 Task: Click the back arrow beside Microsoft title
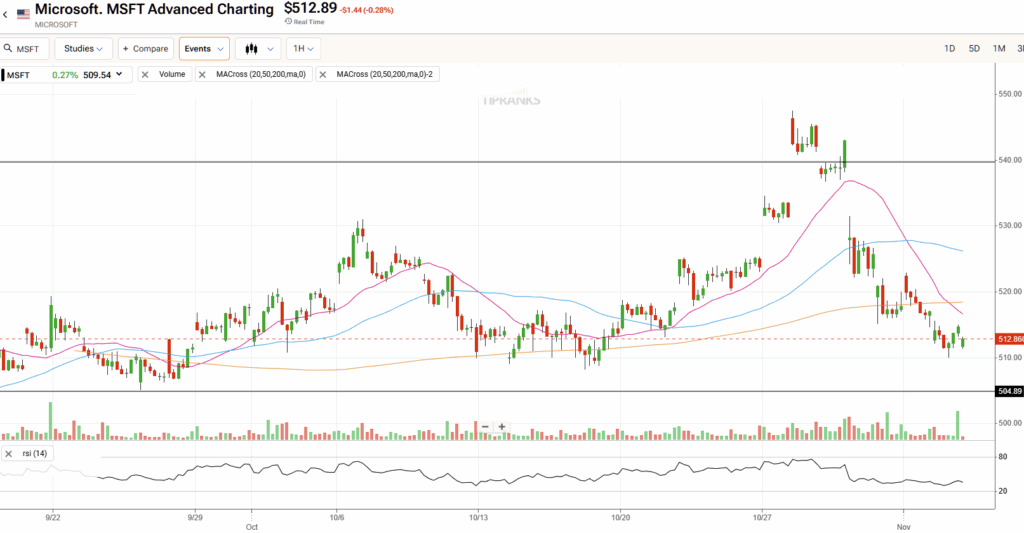tap(6, 15)
